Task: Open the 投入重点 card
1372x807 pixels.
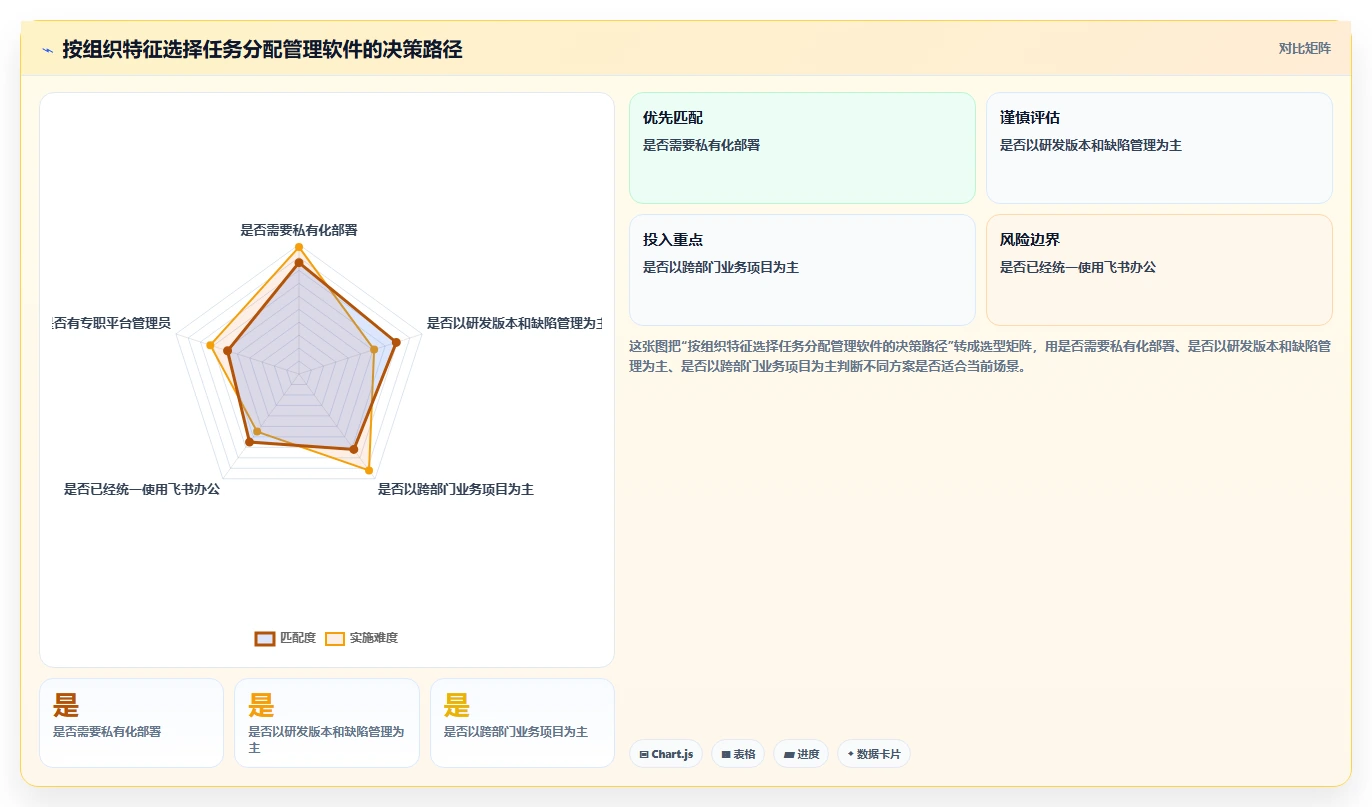Action: click(802, 270)
